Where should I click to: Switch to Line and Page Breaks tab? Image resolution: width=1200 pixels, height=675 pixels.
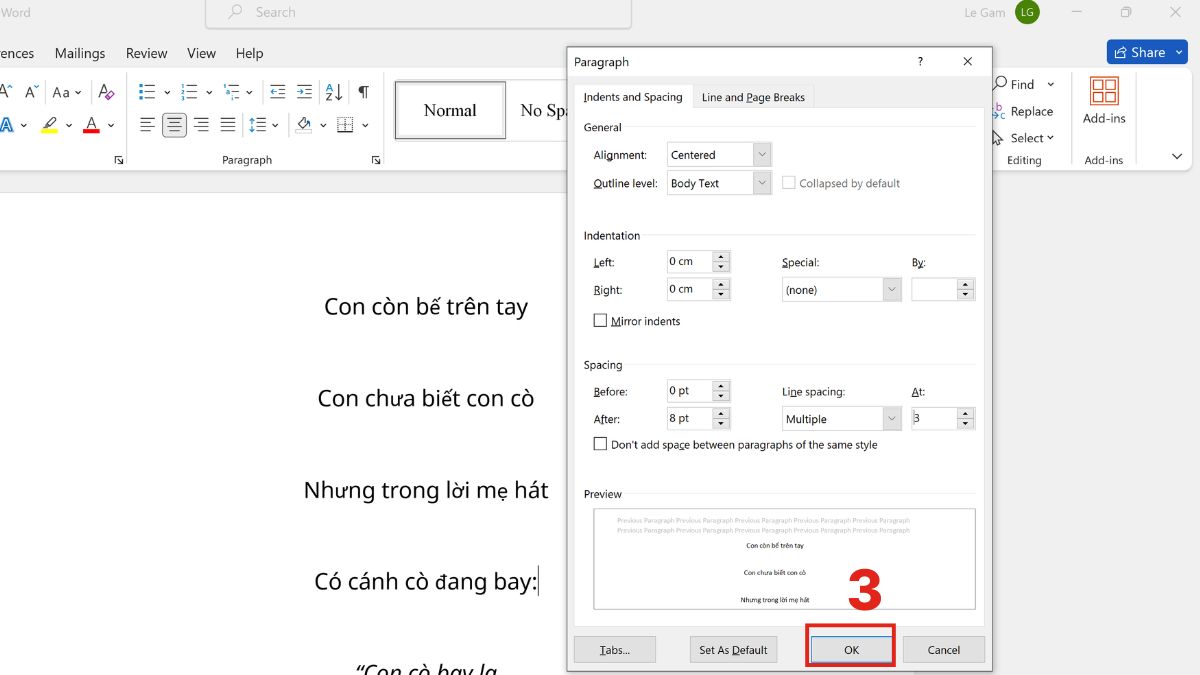[753, 97]
